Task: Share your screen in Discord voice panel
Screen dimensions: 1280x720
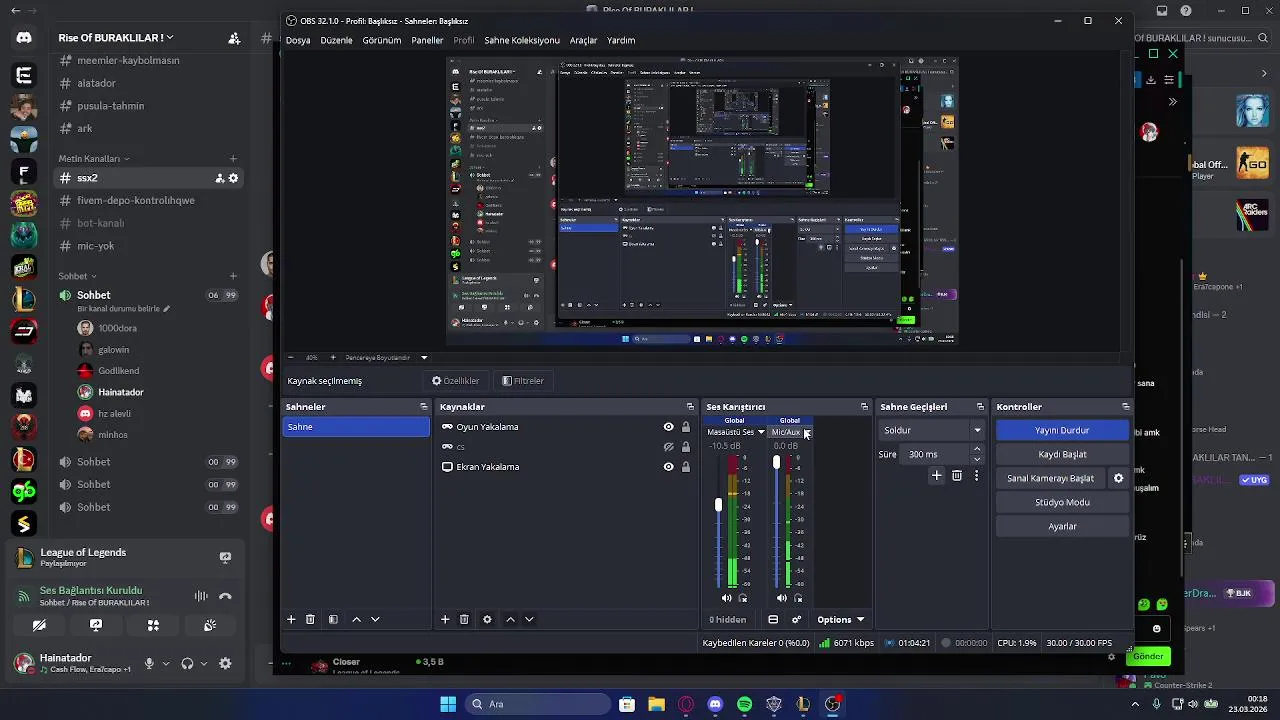Action: 96,625
